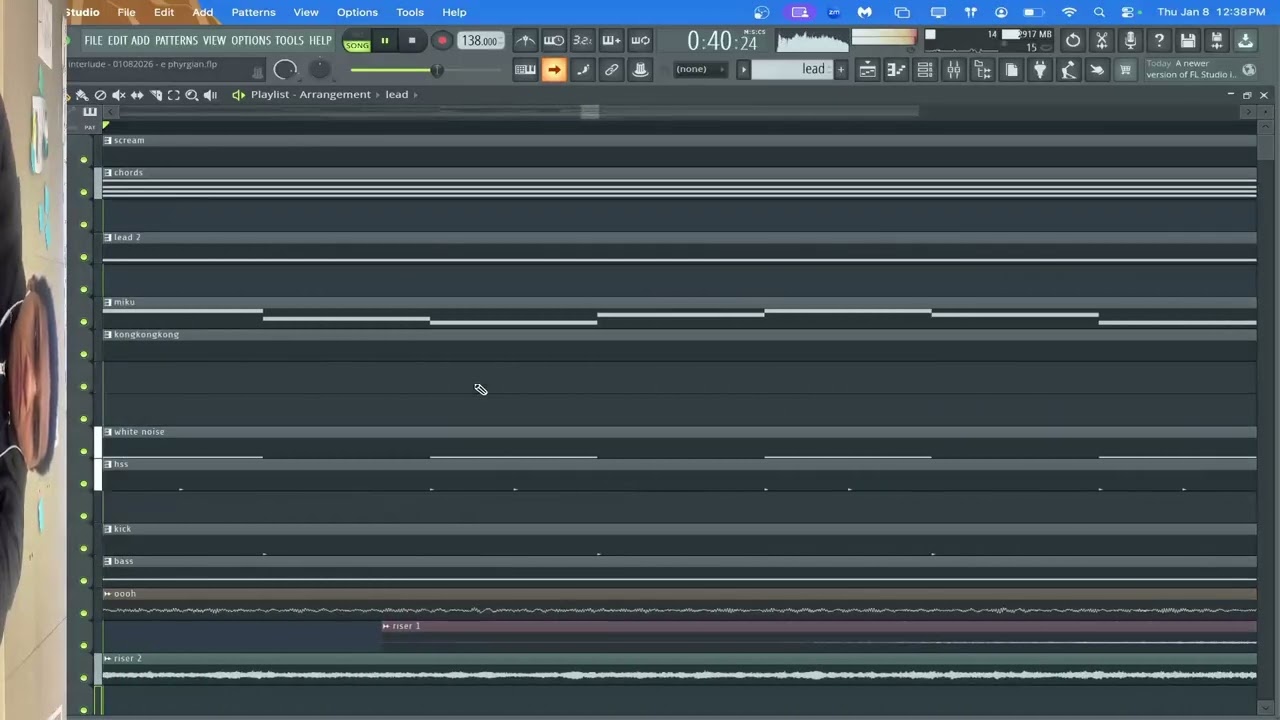Open the tempo tapper hammer icon
Image resolution: width=1280 pixels, height=720 pixels.
1069,69
